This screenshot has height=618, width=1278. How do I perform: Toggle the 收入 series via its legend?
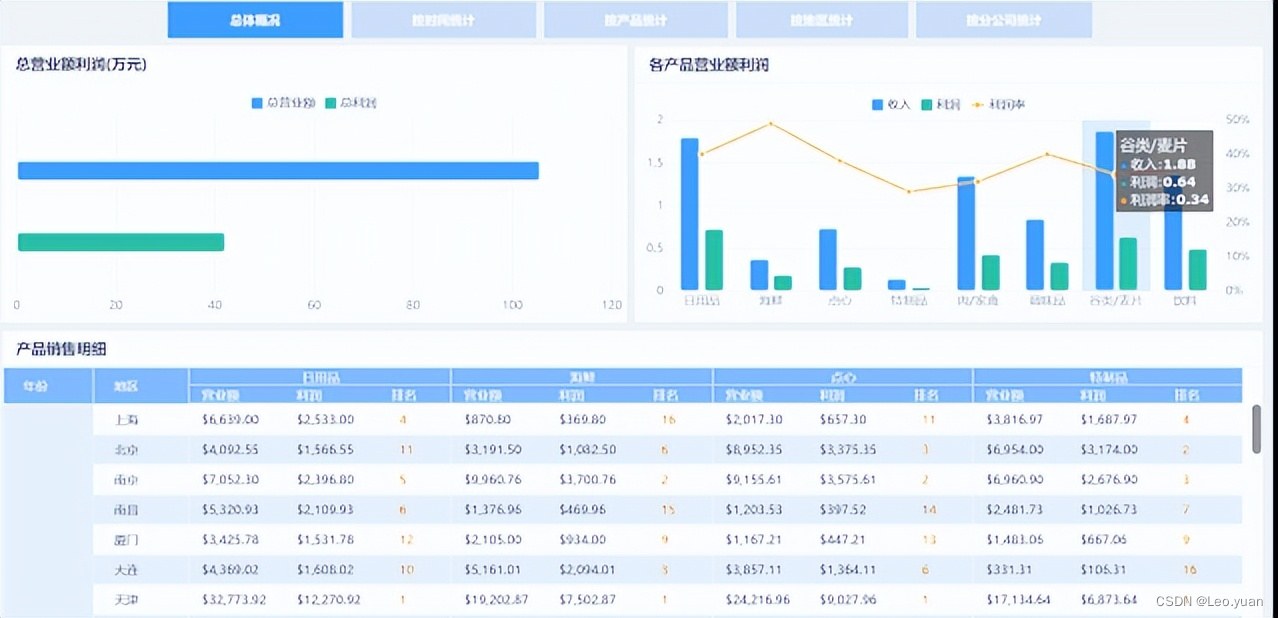pyautogui.click(x=885, y=102)
